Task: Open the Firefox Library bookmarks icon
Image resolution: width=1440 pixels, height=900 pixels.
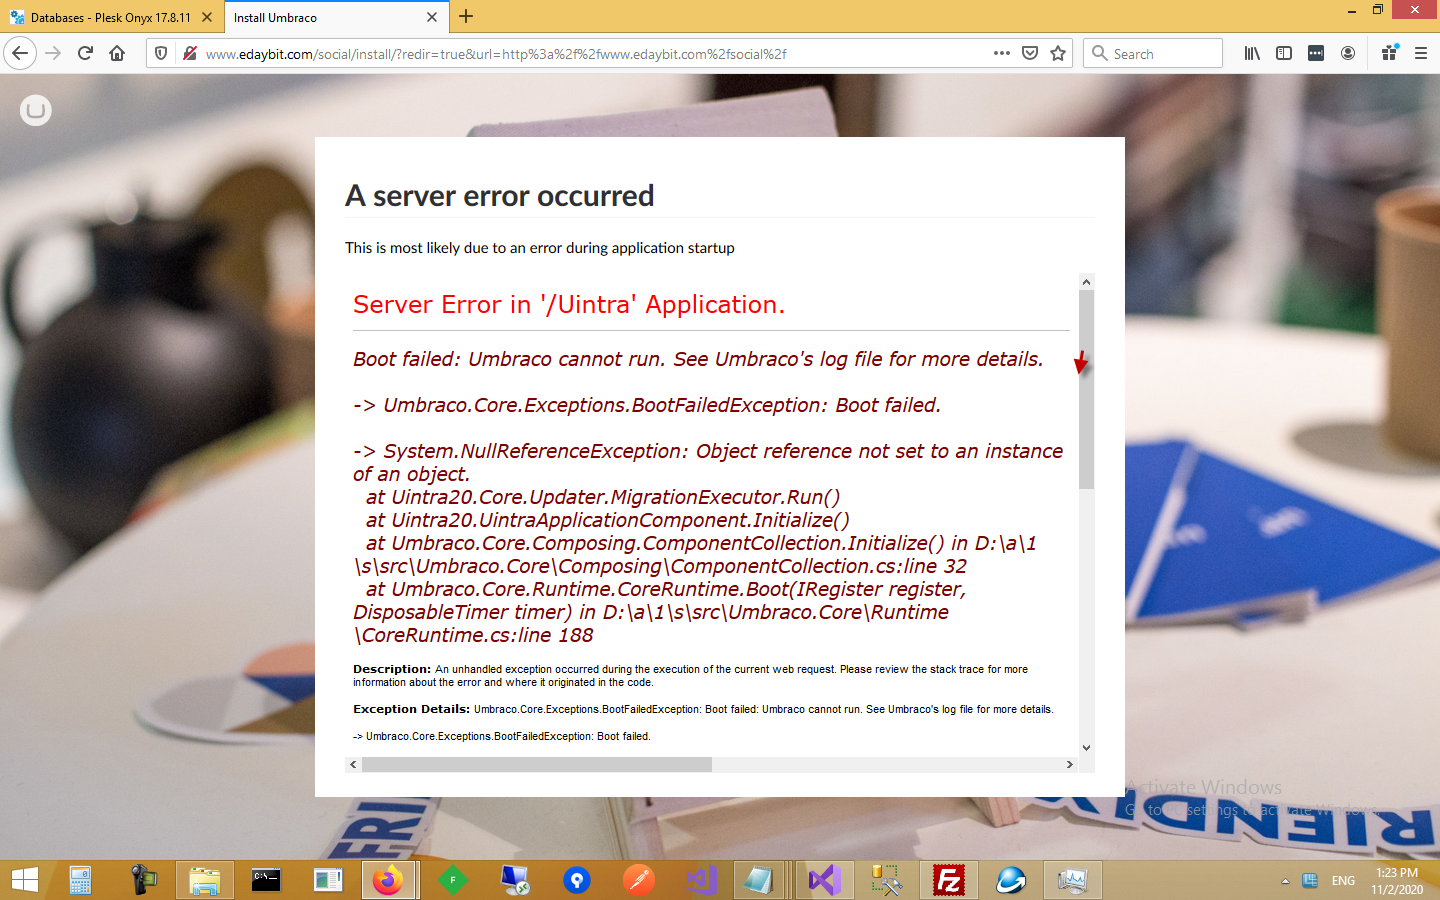Action: pyautogui.click(x=1251, y=53)
